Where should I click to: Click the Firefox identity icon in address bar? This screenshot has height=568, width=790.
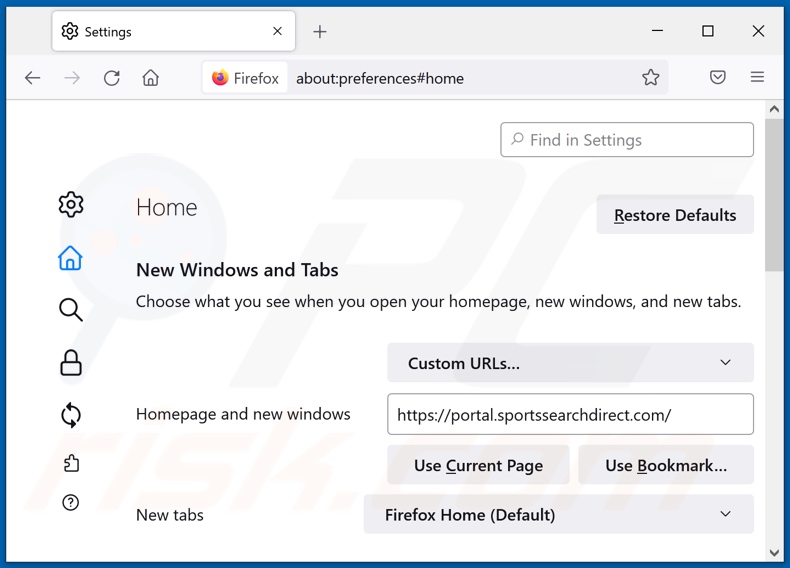tap(245, 78)
